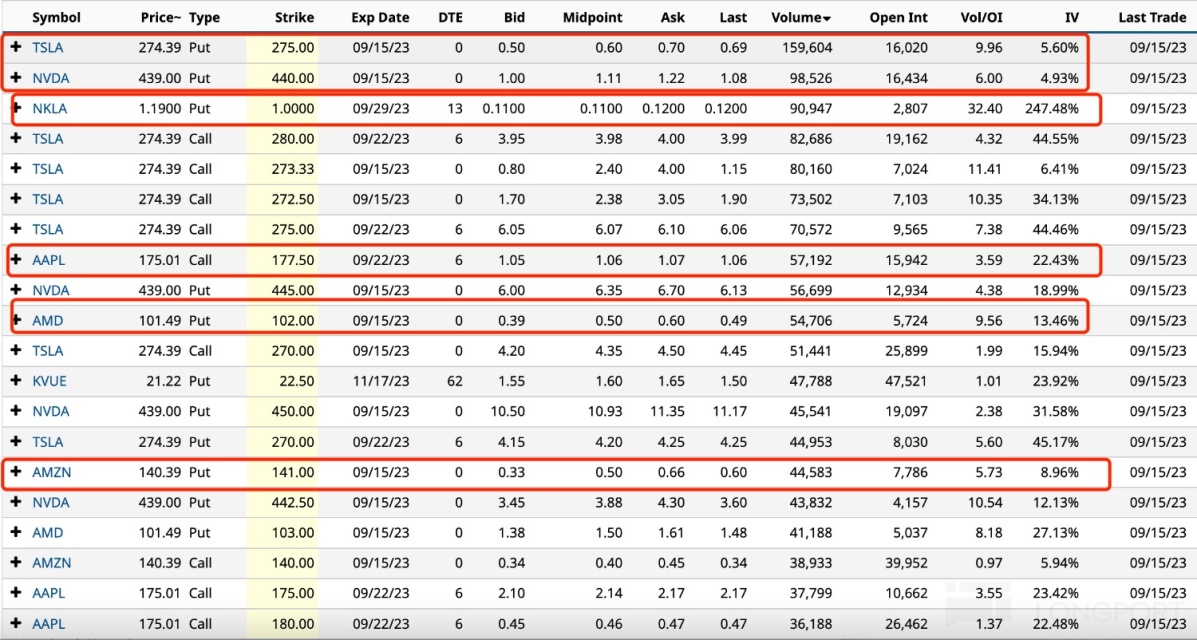This screenshot has width=1197, height=640.
Task: Expand the AMD 103.00 Put row
Action: 16,532
